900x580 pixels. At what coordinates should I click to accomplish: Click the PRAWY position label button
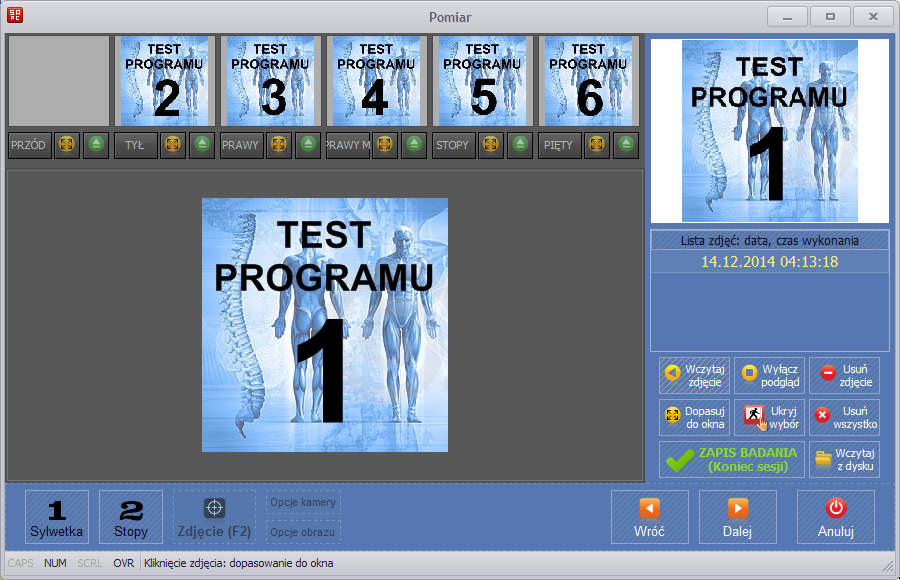click(x=240, y=145)
